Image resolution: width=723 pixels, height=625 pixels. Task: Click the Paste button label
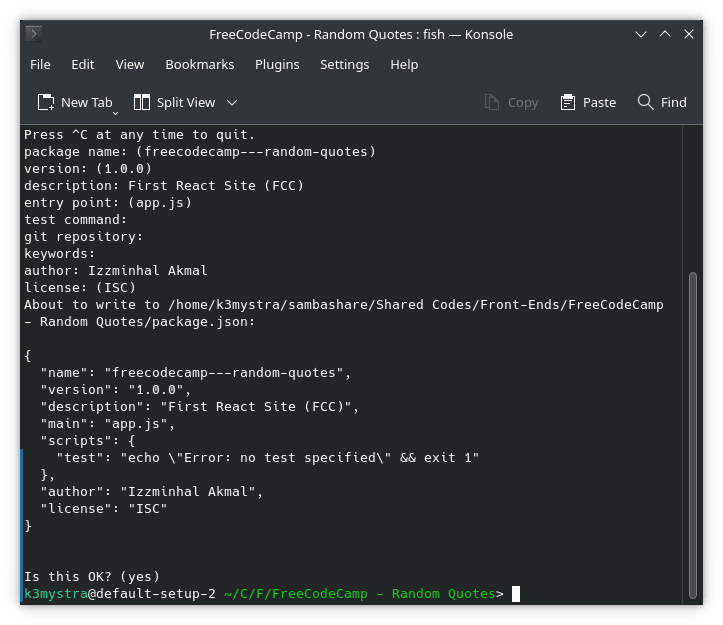pos(599,102)
